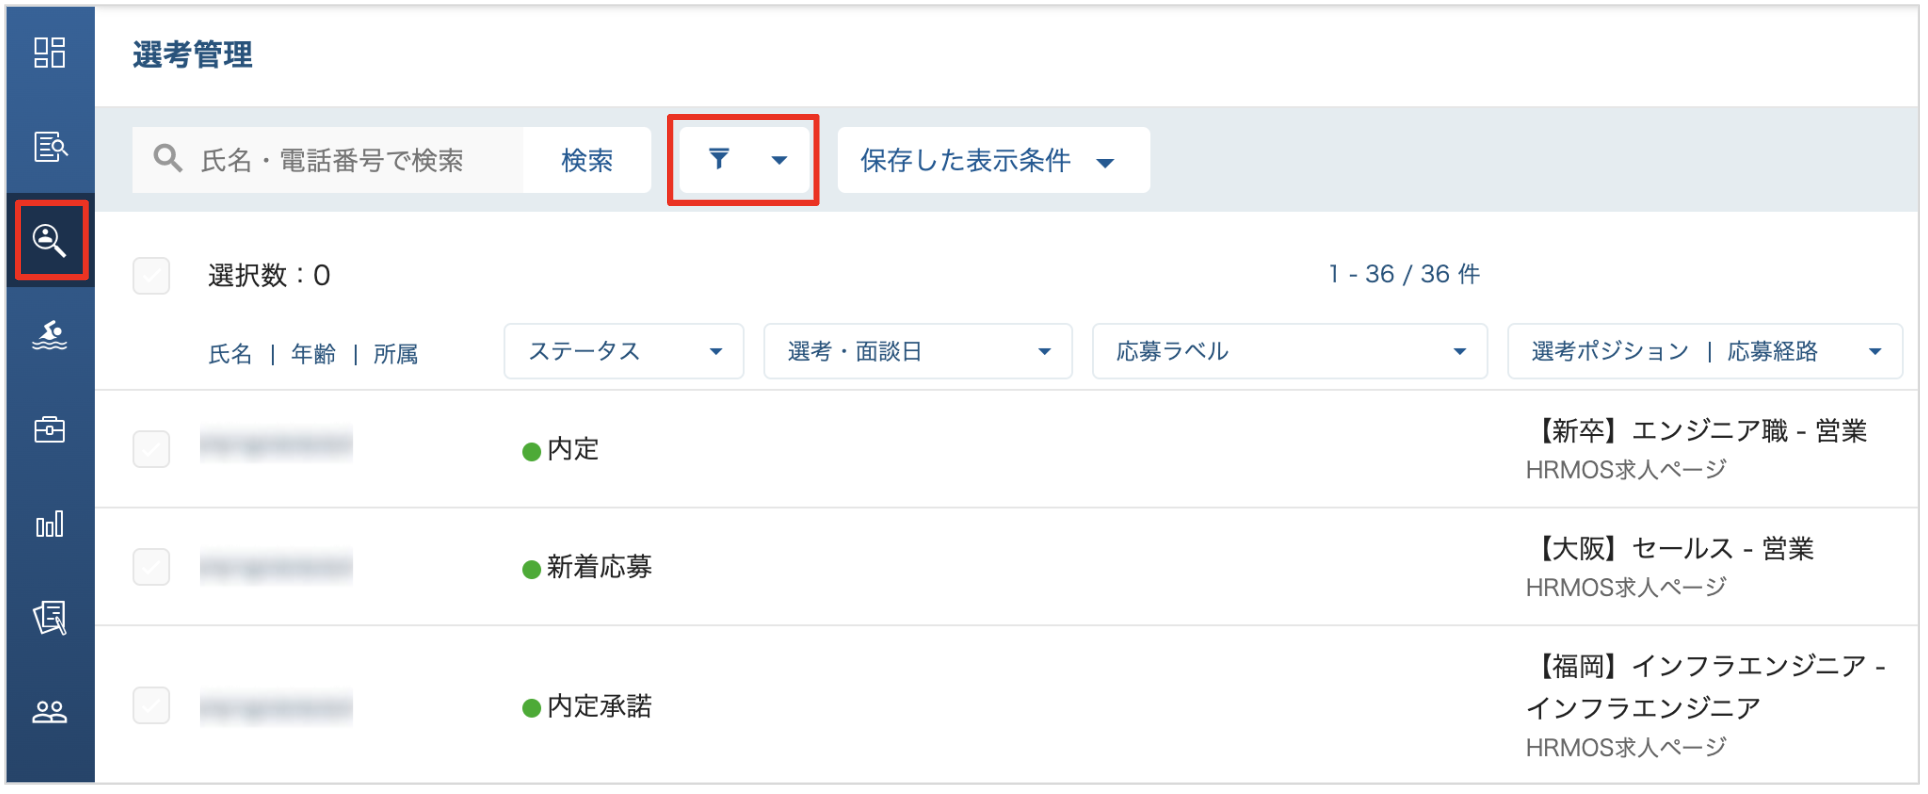Check the box for the 新着応募 row
Screen dimensions: 1928x794
(151, 567)
